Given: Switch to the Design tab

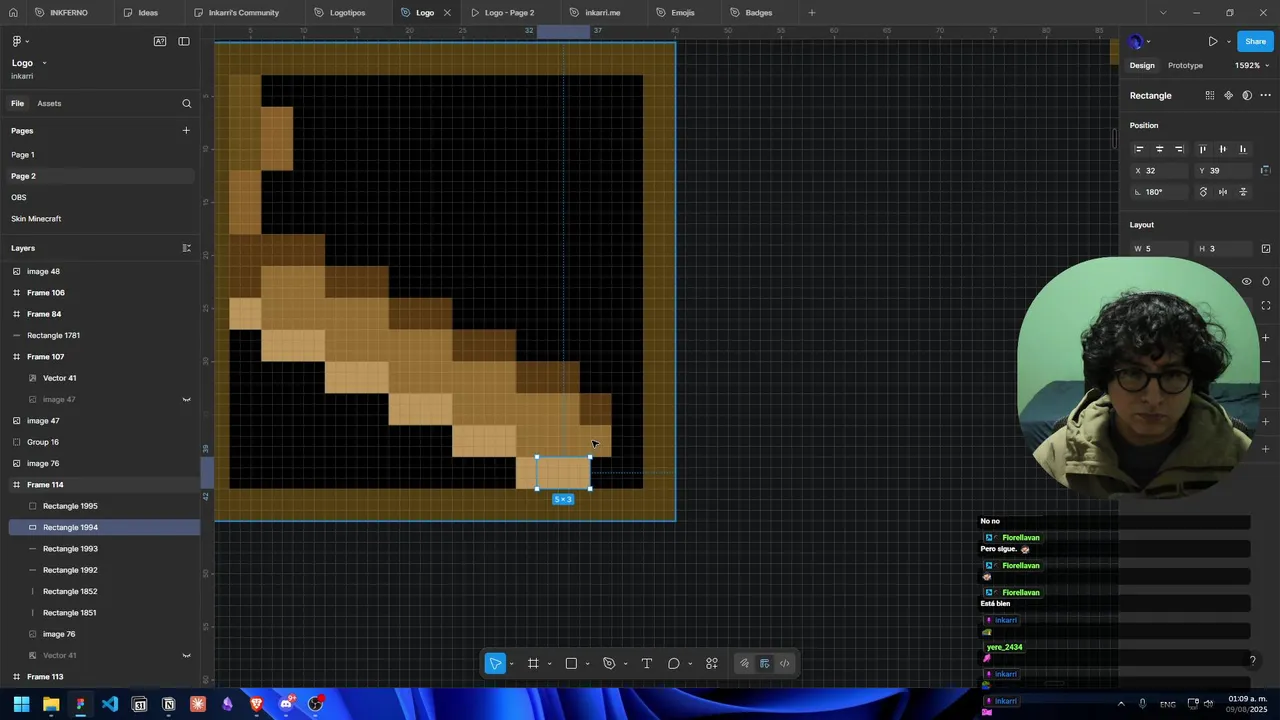Looking at the screenshot, I should tap(1142, 65).
